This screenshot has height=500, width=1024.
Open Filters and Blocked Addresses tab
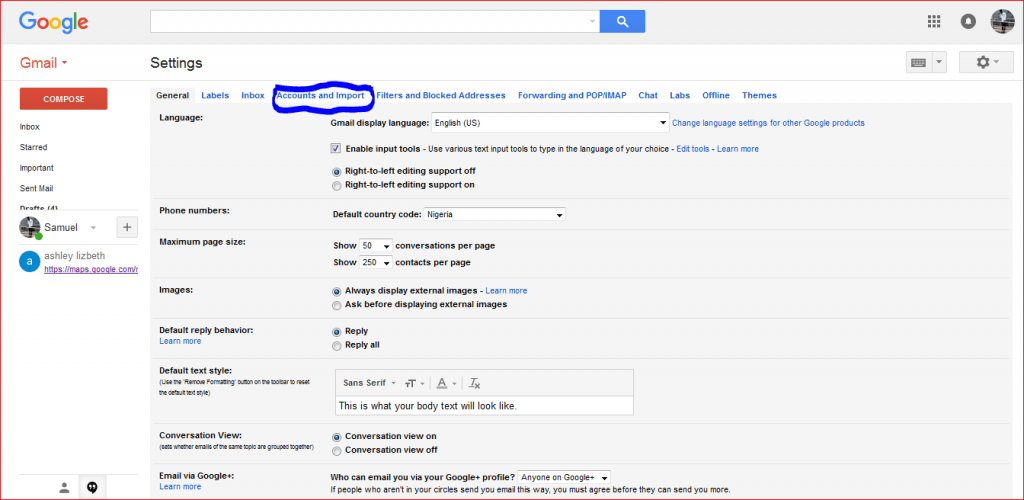point(441,95)
